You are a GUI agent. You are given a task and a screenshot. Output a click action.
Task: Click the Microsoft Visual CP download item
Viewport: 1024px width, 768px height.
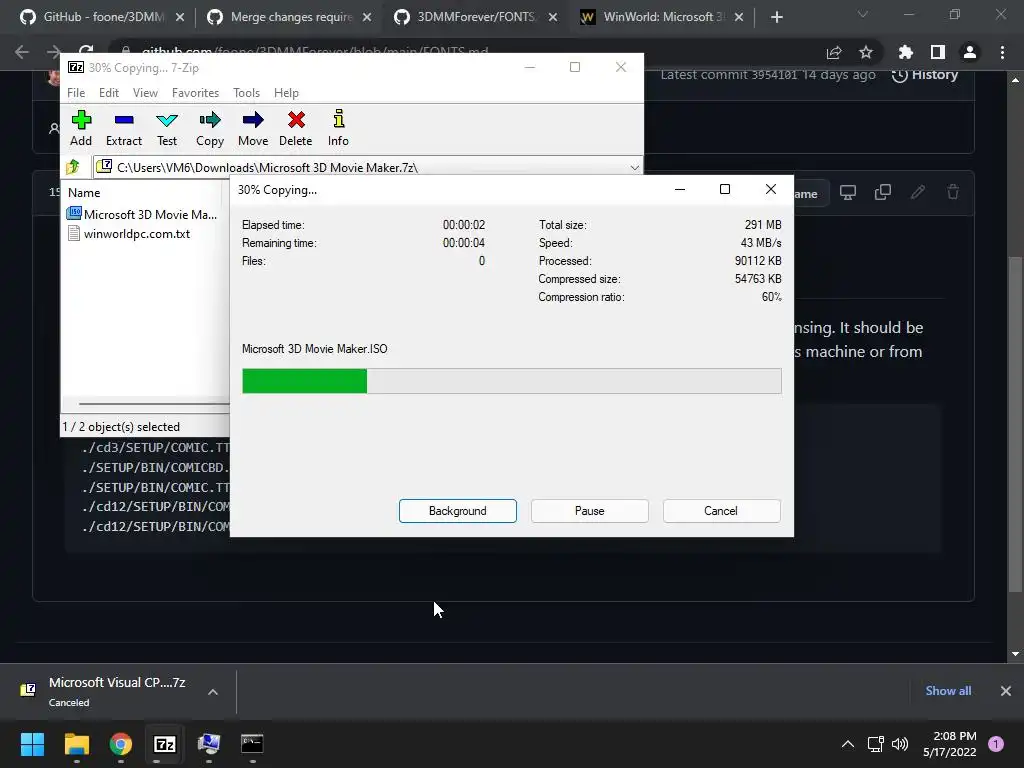tap(116, 692)
